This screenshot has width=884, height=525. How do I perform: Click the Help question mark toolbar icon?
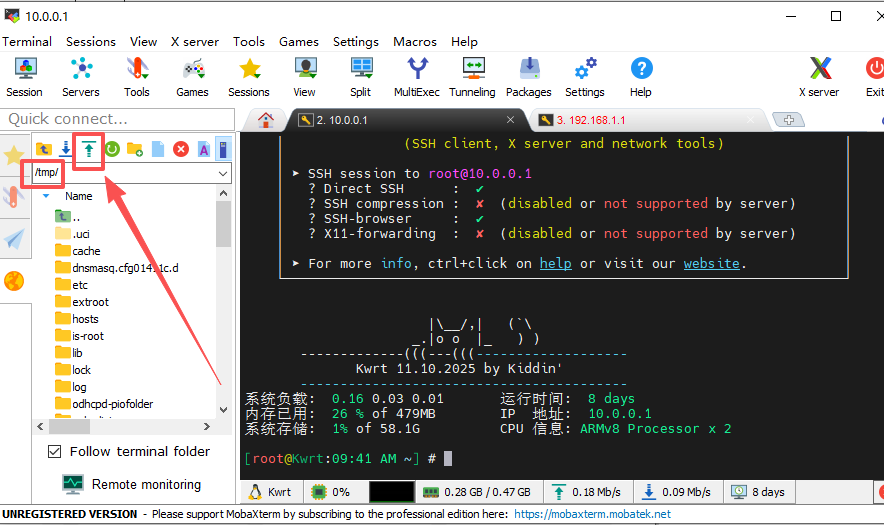(x=641, y=77)
